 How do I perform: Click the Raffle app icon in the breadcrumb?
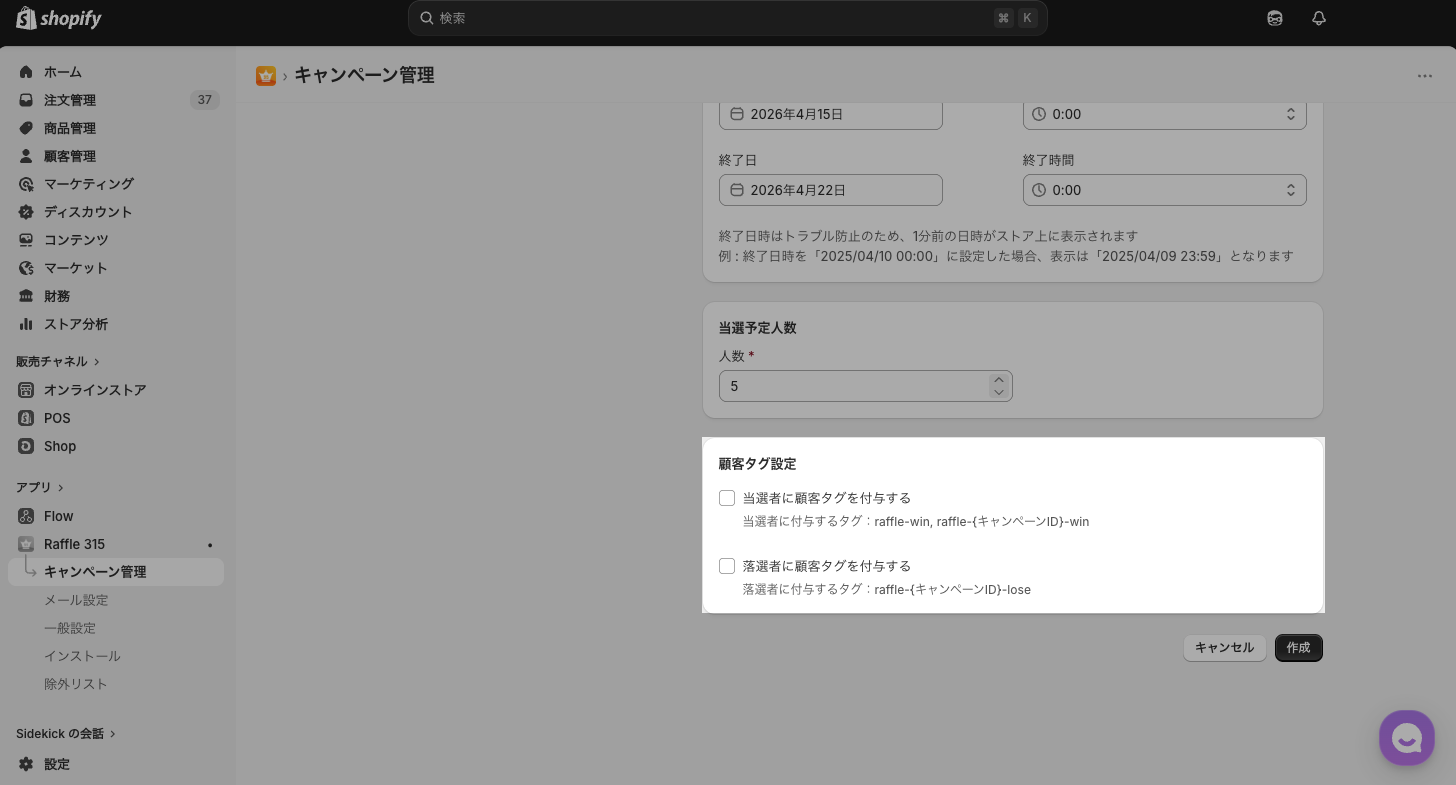[266, 76]
